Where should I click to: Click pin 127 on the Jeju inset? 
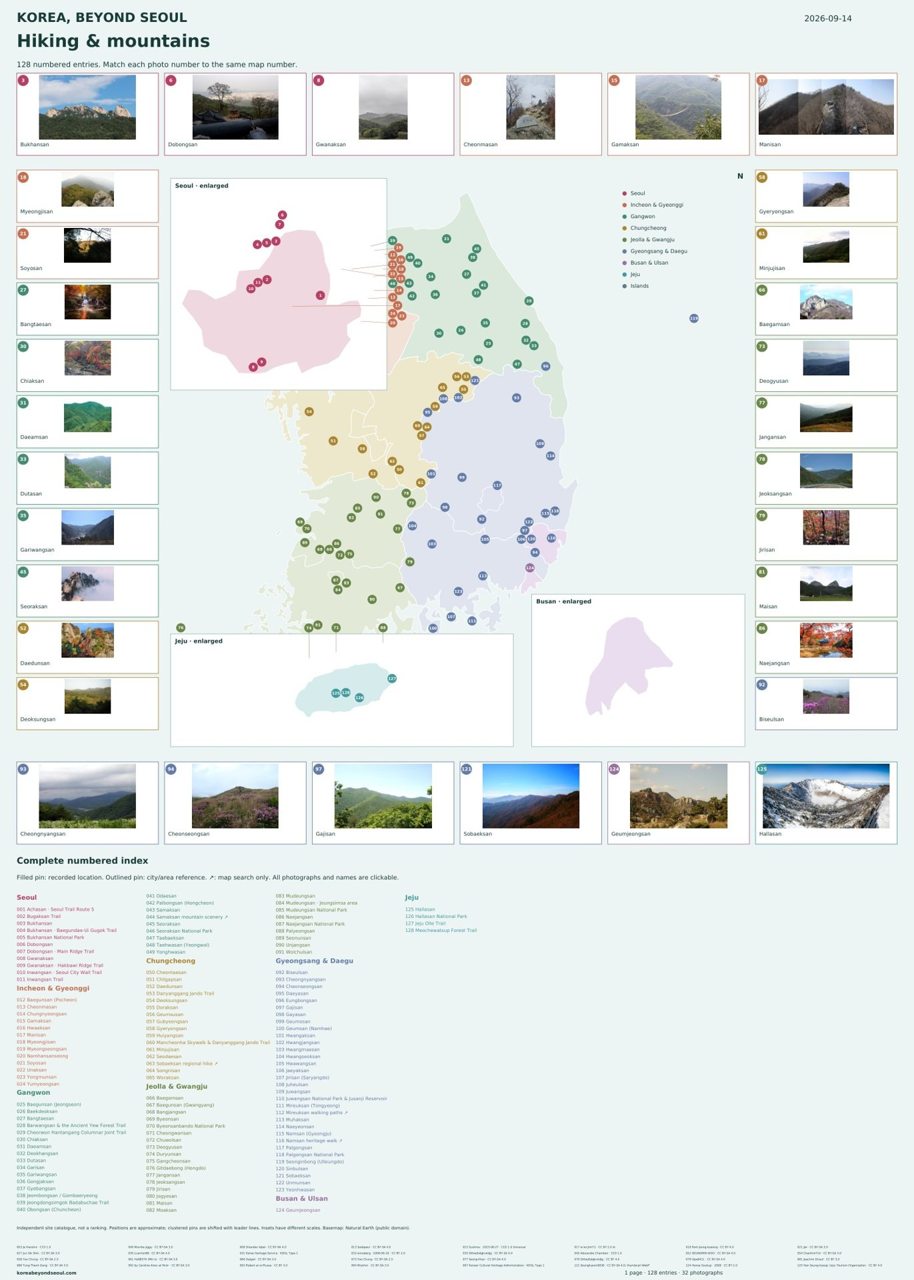pos(392,678)
